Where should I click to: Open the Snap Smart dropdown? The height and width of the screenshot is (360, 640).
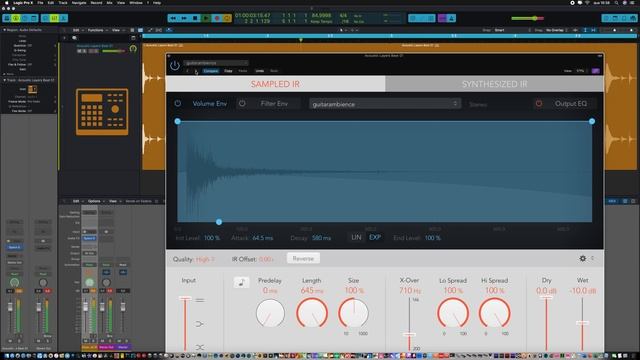tap(512, 30)
